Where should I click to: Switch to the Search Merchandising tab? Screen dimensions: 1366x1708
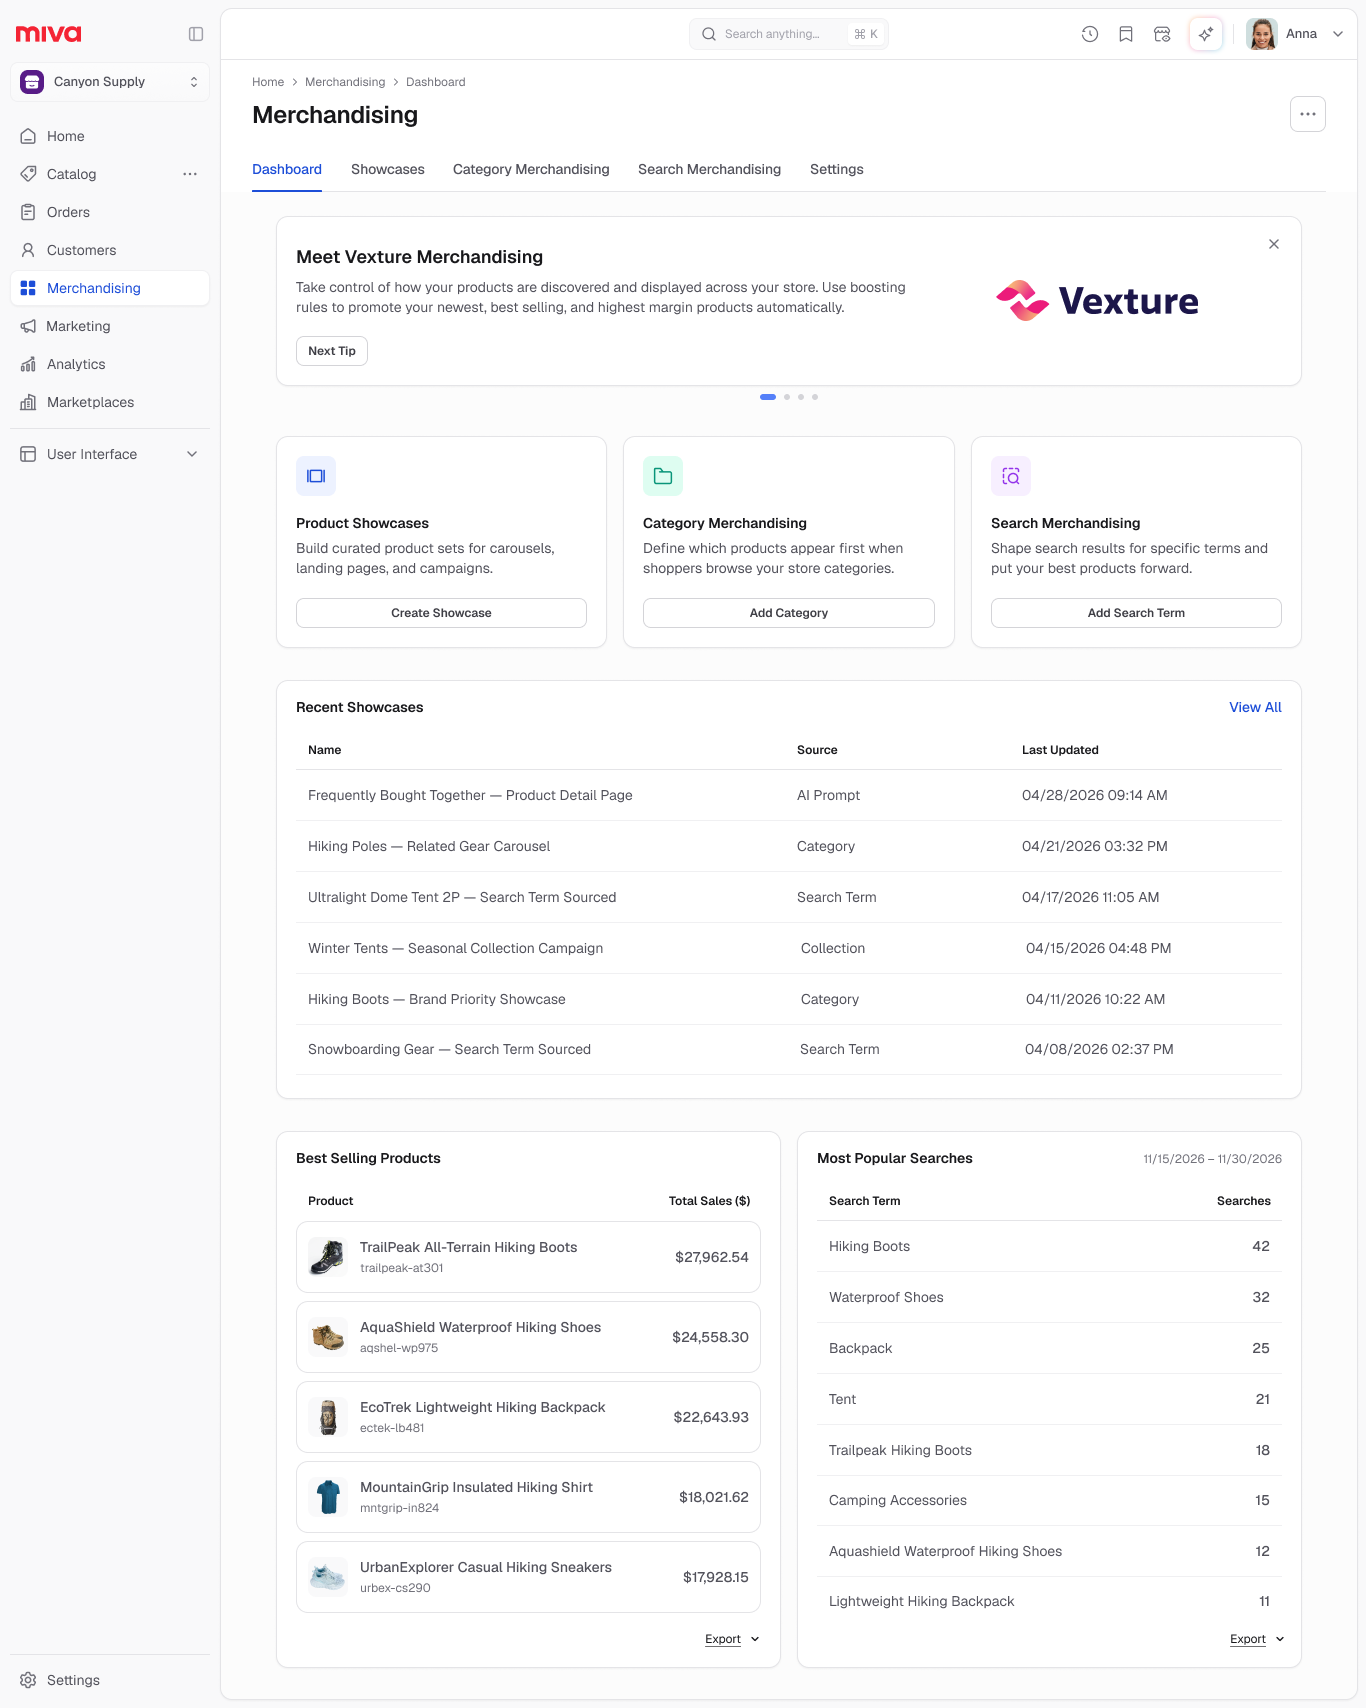709,170
